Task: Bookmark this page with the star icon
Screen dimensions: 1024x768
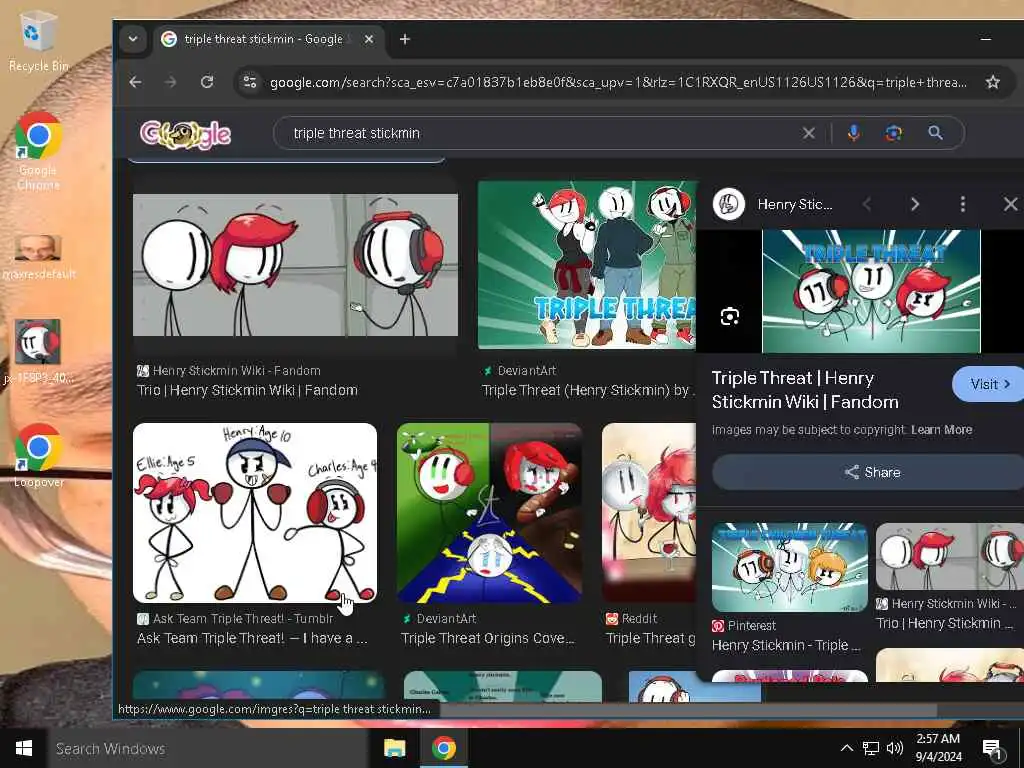Action: click(x=993, y=82)
